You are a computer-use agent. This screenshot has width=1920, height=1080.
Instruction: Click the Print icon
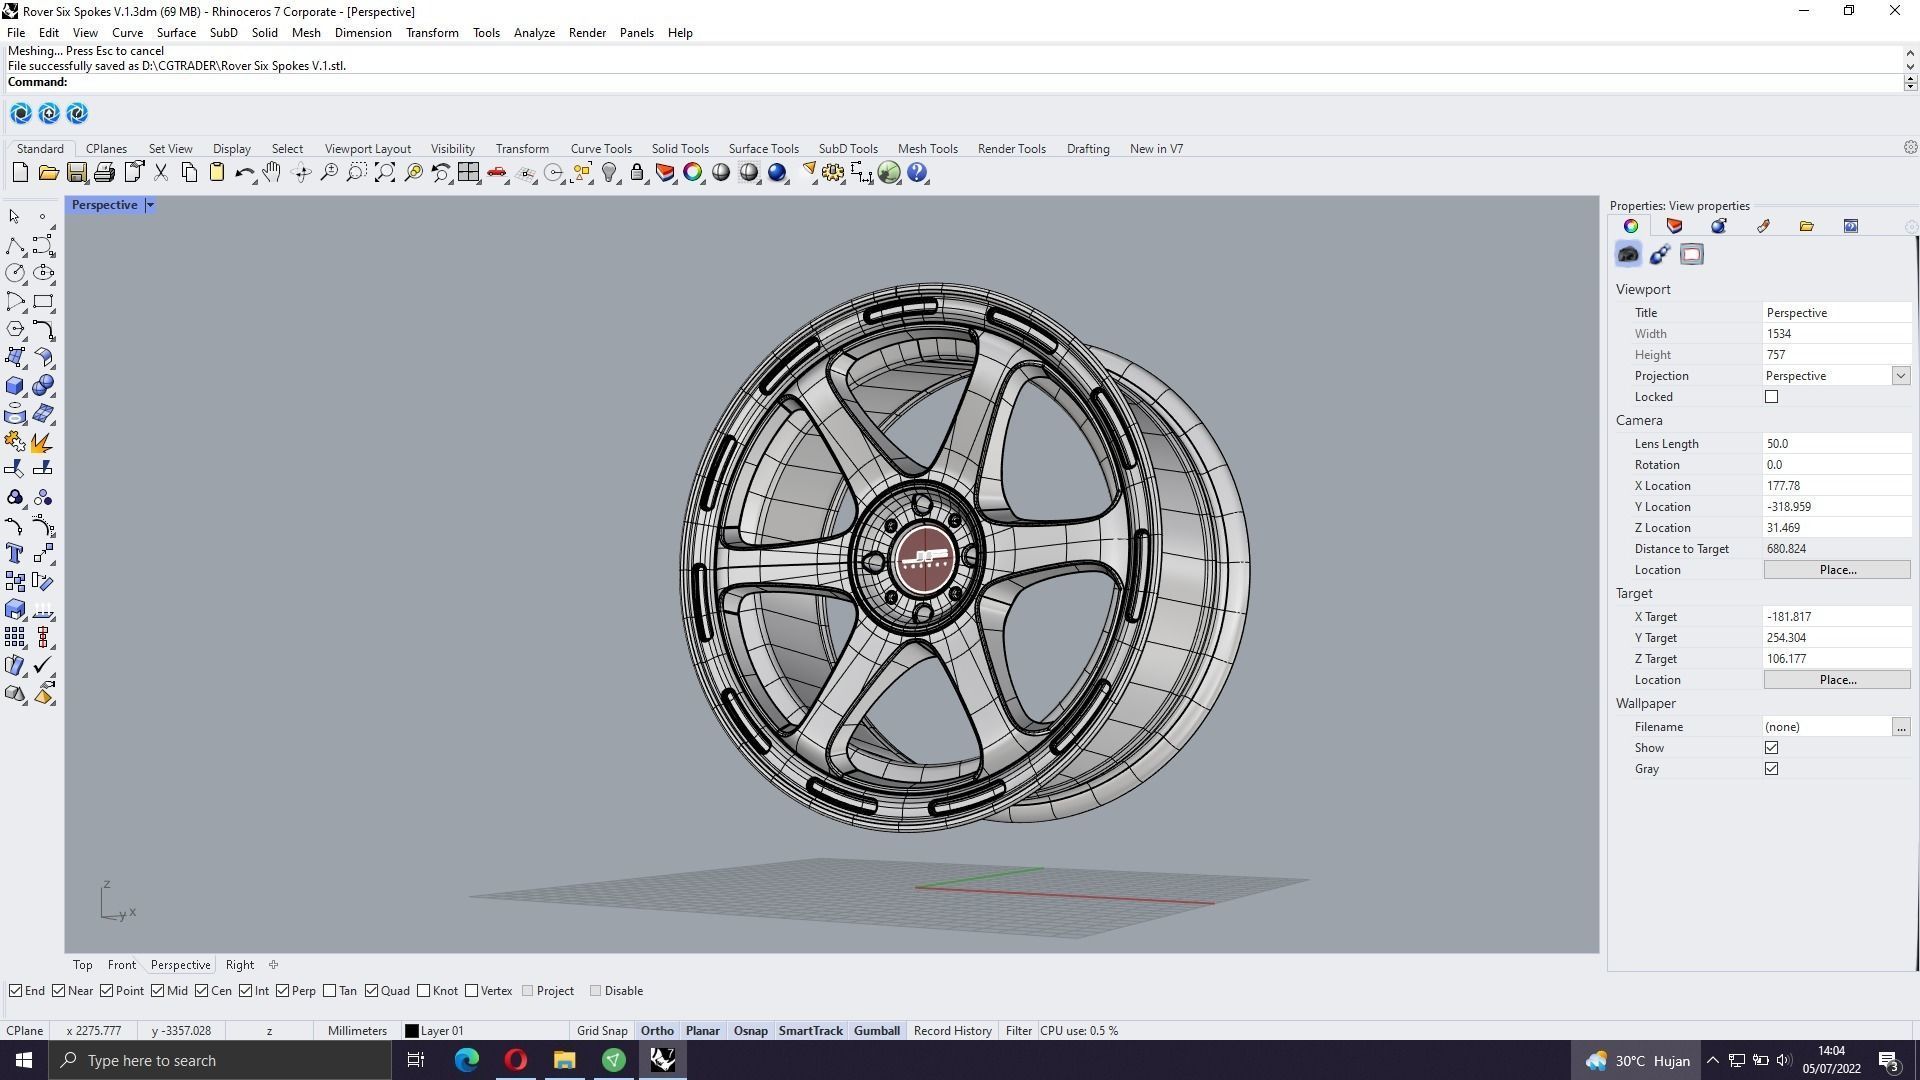click(104, 173)
